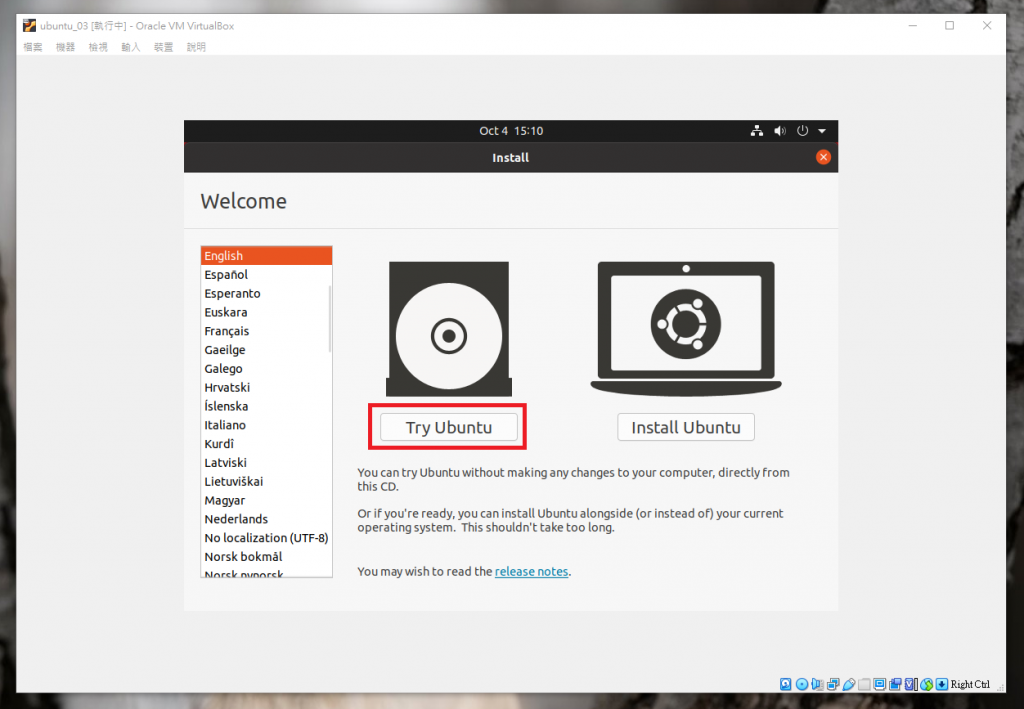This screenshot has width=1024, height=709.
Task: Select Latviski in the language list
Action: click(266, 463)
